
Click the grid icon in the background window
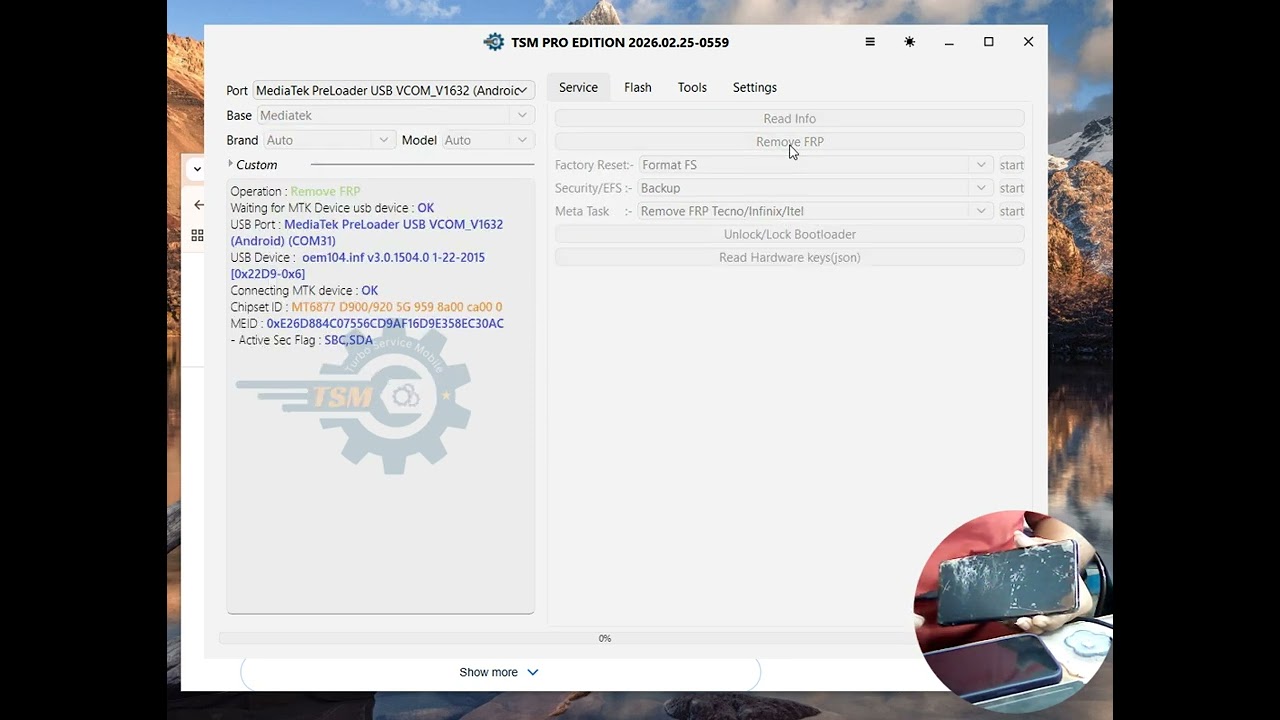197,235
